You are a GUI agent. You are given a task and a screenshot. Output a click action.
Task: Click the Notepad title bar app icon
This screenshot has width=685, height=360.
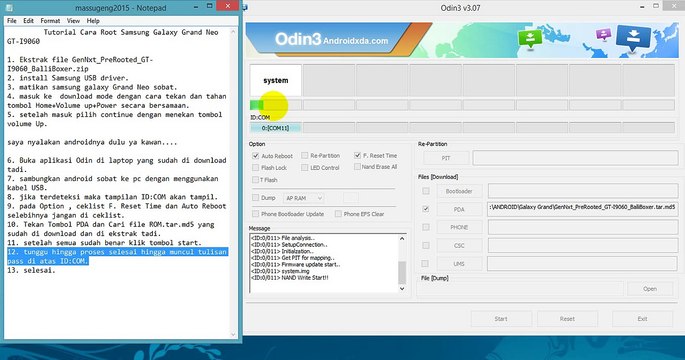pyautogui.click(x=10, y=8)
